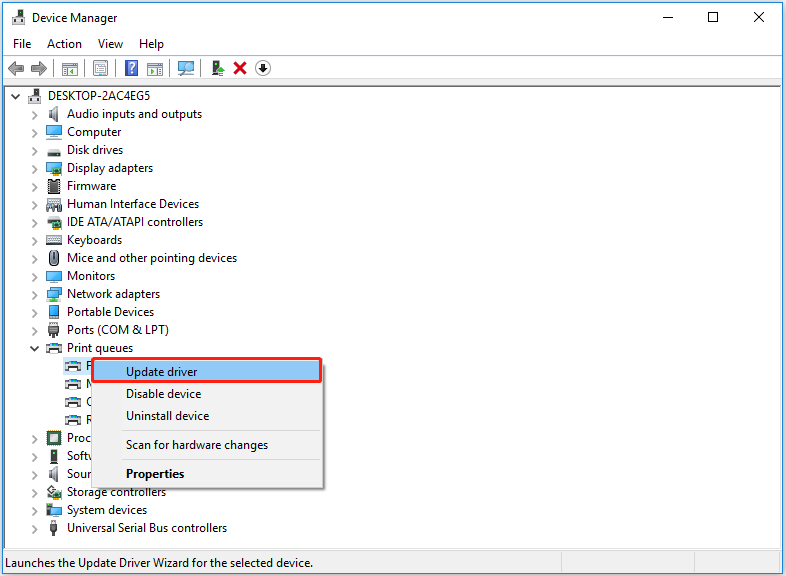This screenshot has height=576, width=786.
Task: Expand the Keyboards chevron
Action: click(34, 241)
